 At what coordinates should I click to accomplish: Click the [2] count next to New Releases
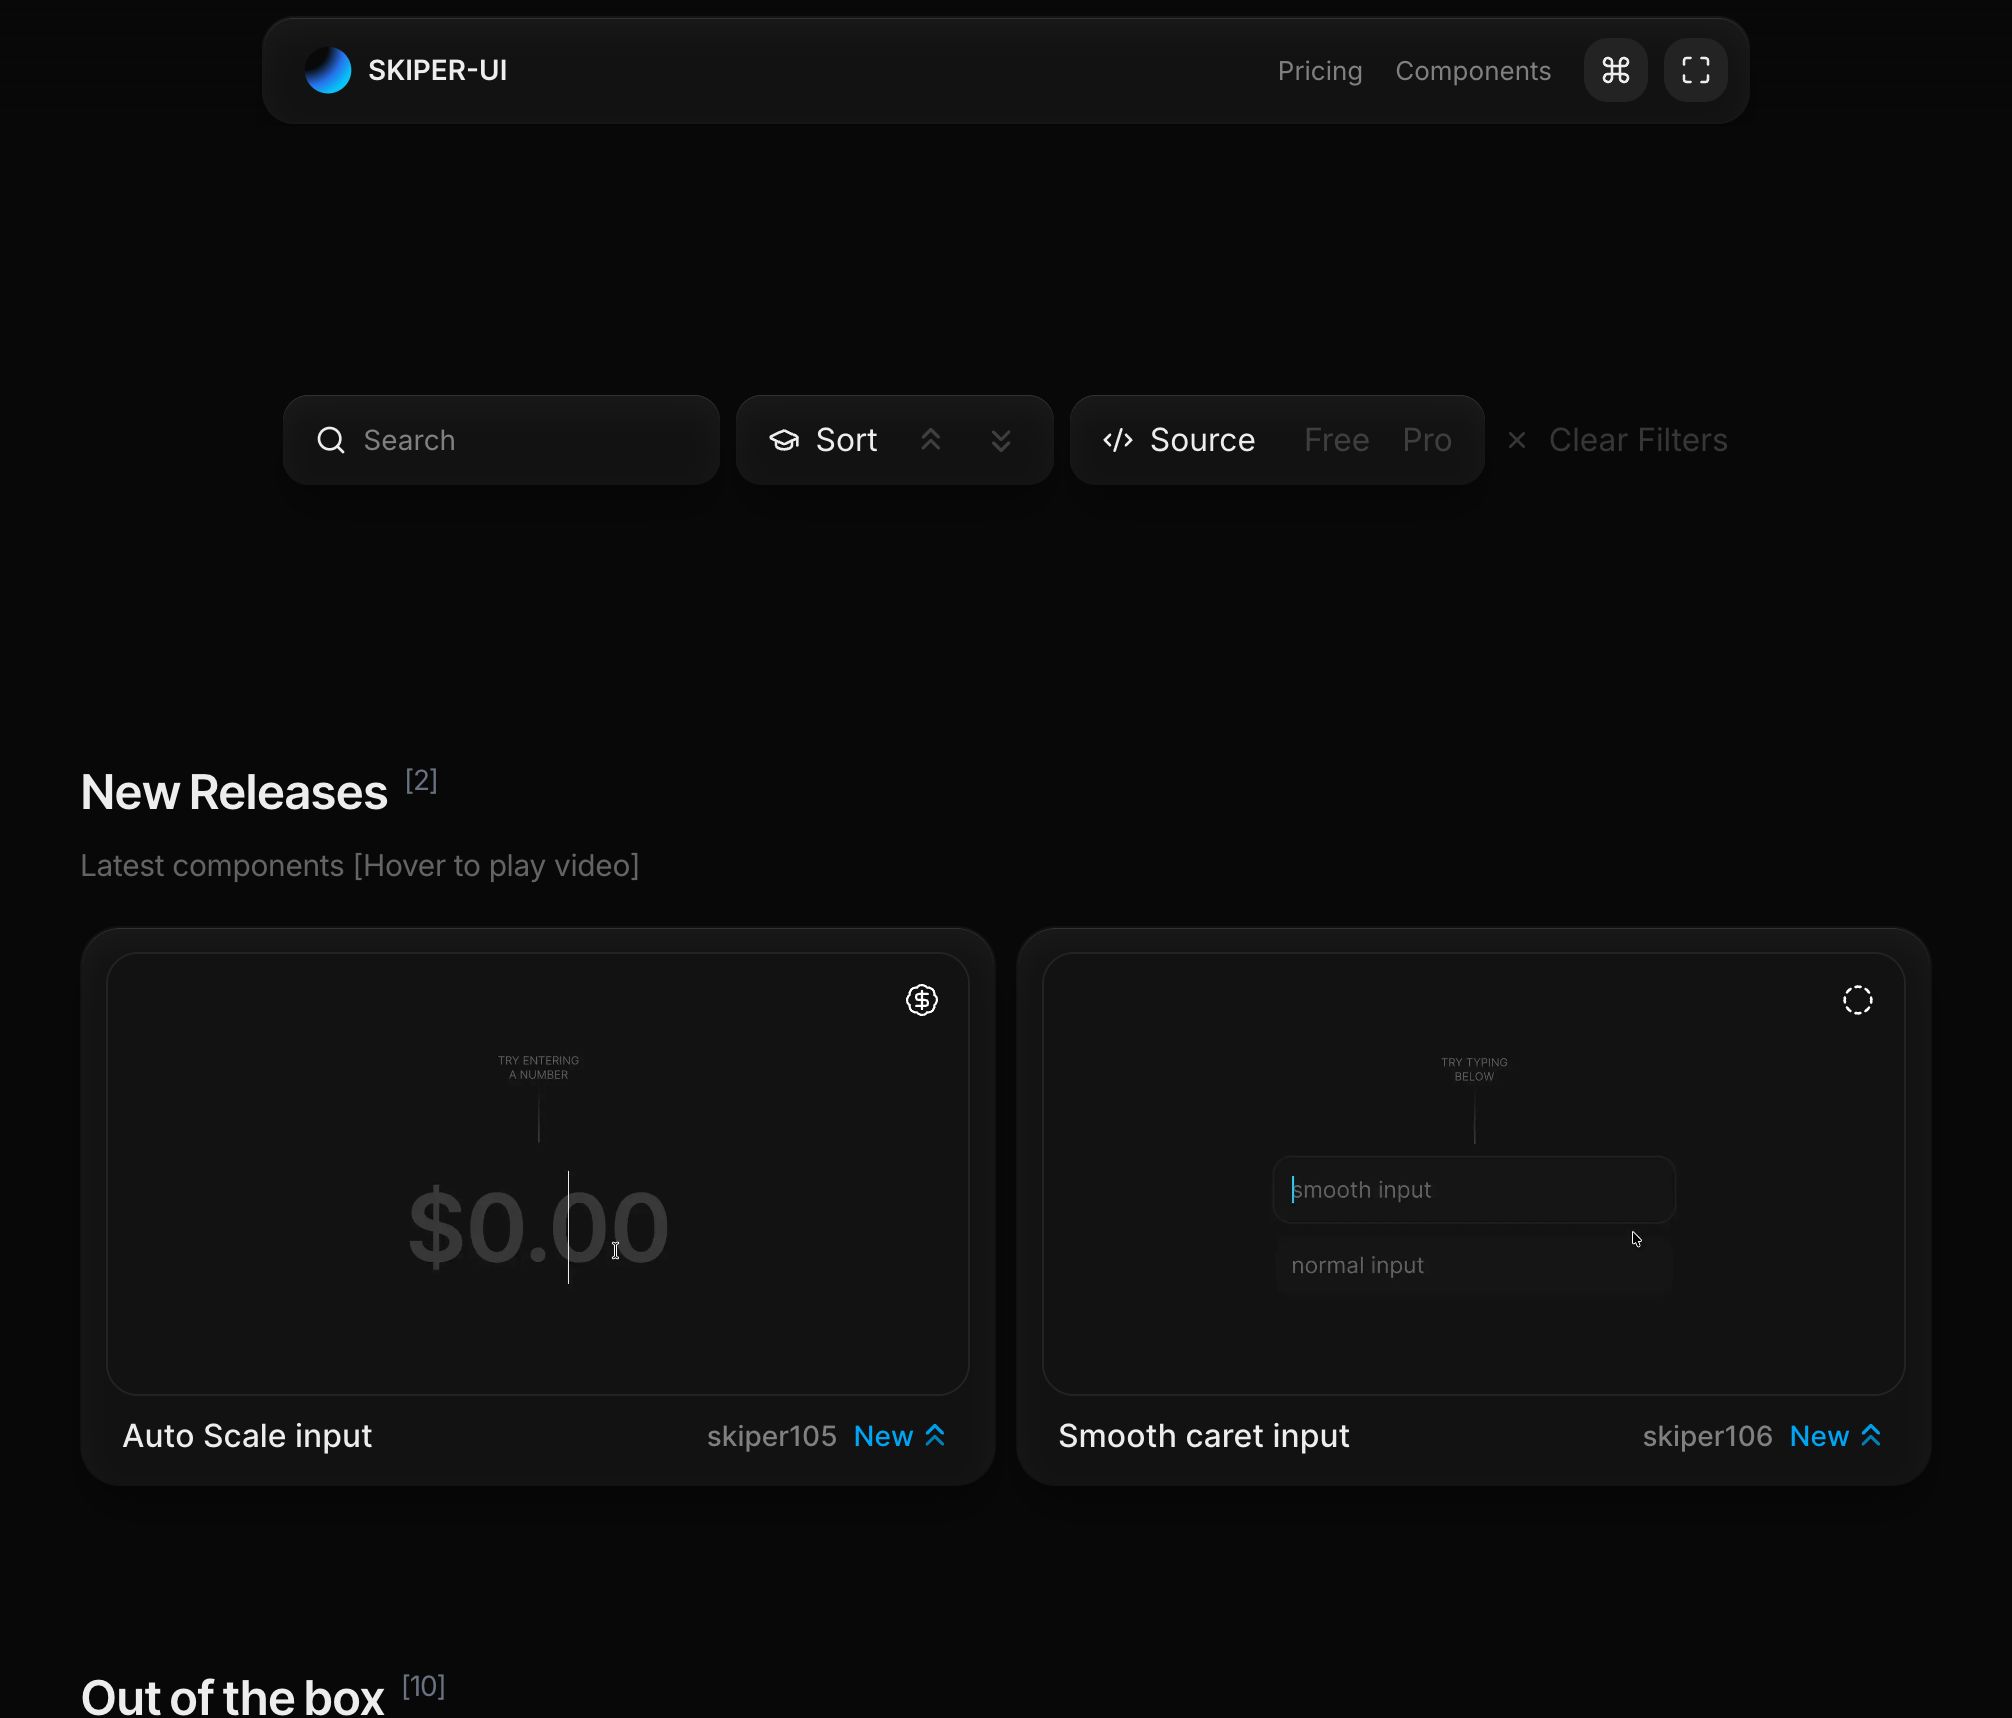tap(421, 780)
